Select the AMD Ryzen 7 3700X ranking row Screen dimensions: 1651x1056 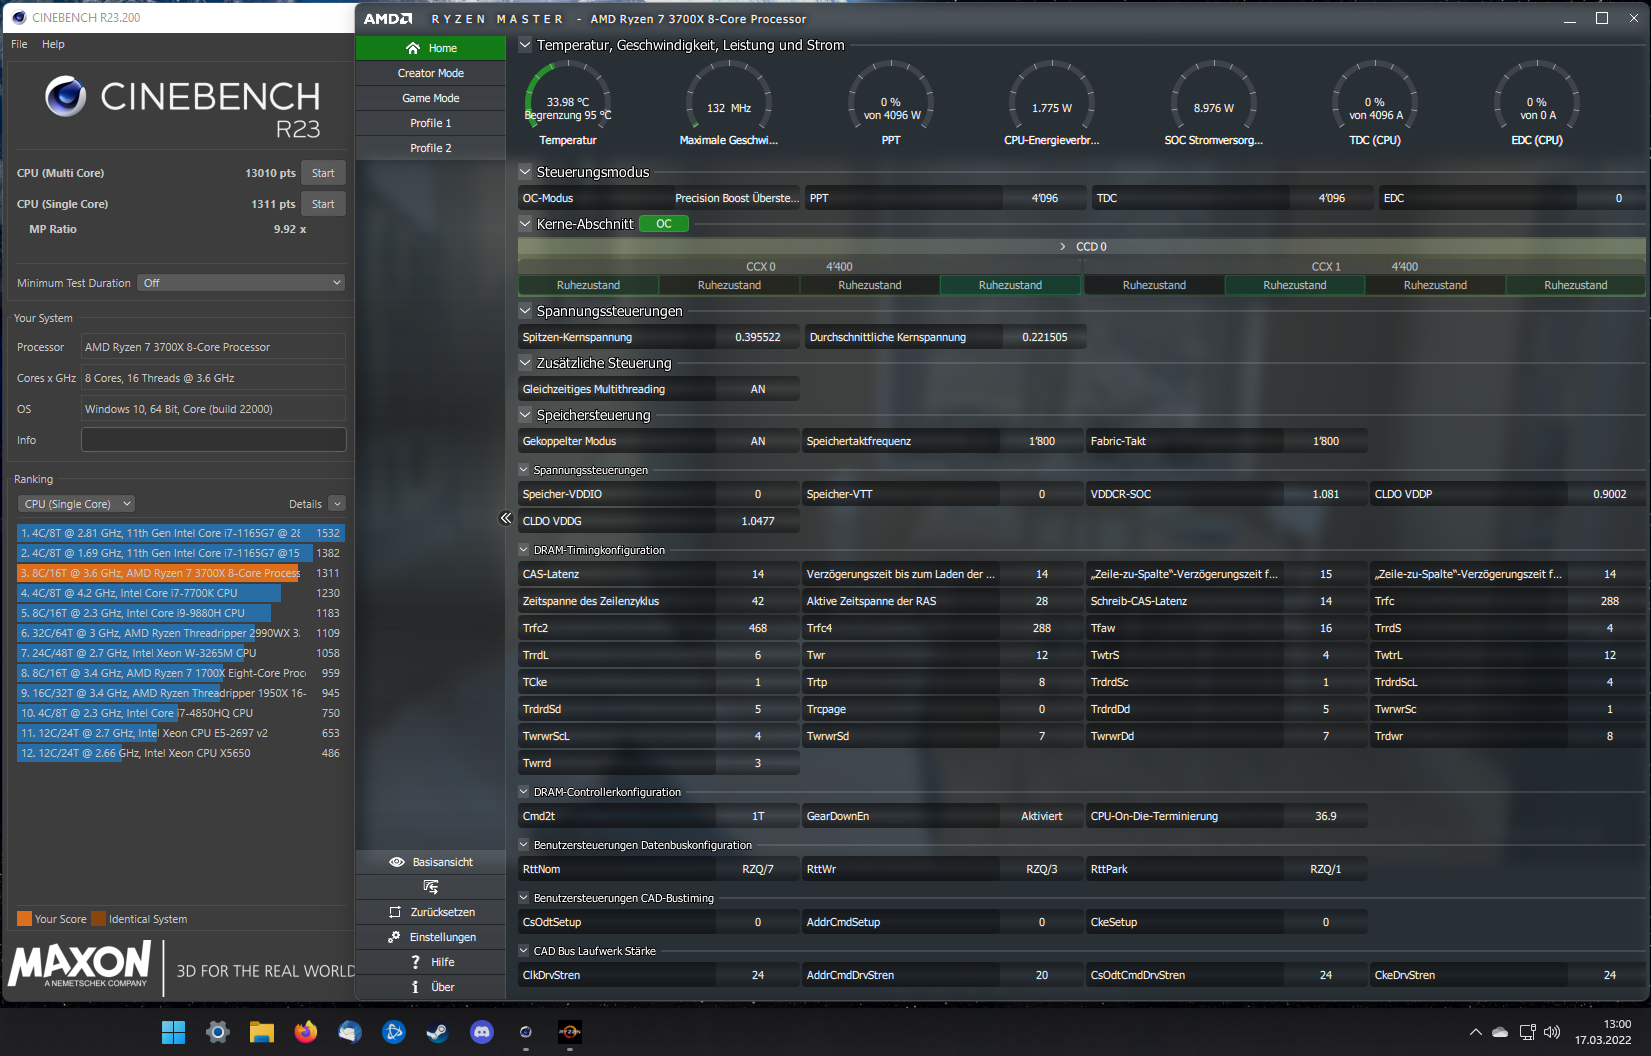[x=181, y=573]
